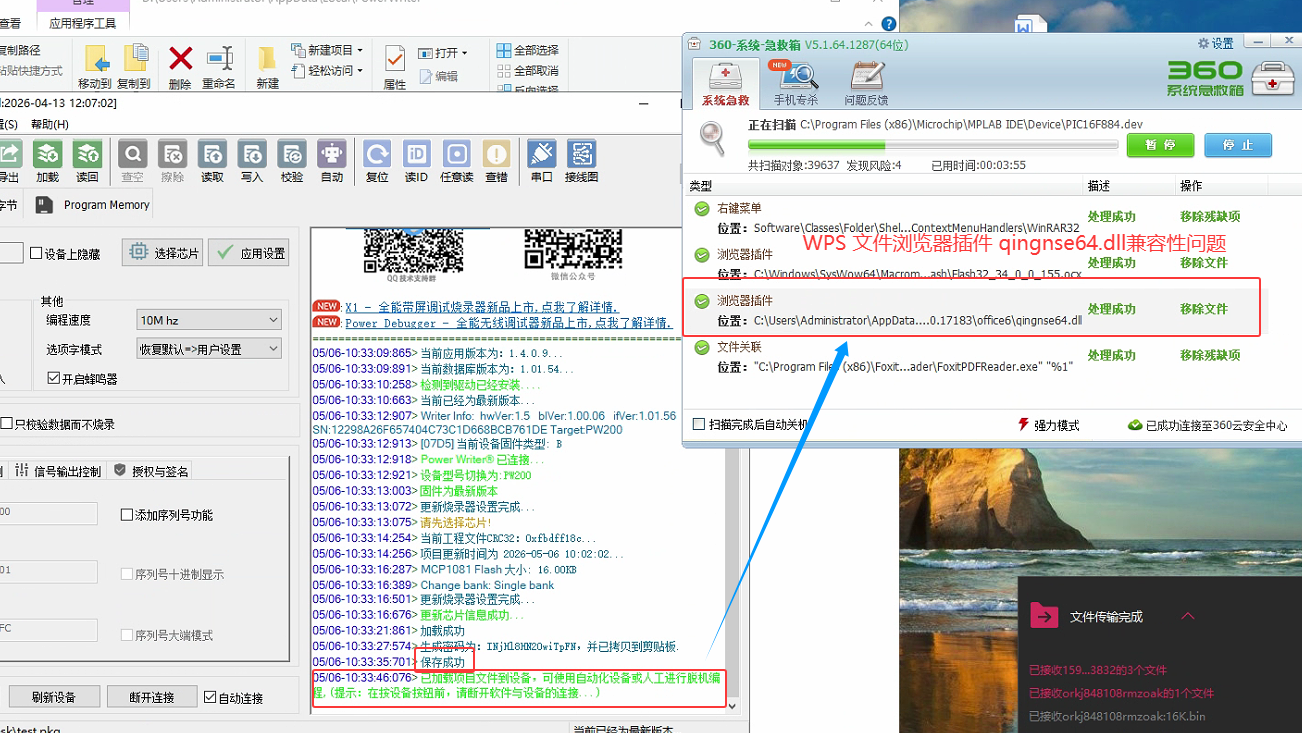The height and width of the screenshot is (733, 1302).
Task: Click the 新建 folder icon in Explorer
Action: coord(267,59)
